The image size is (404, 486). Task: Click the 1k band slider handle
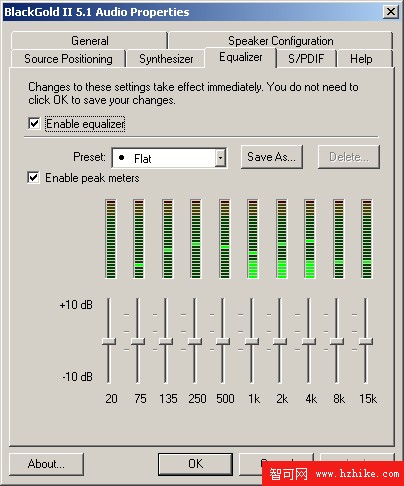pos(252,341)
